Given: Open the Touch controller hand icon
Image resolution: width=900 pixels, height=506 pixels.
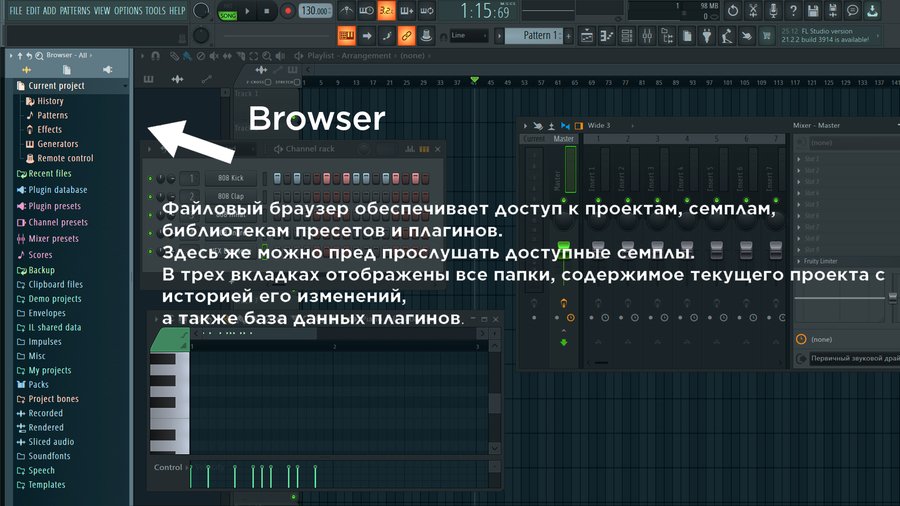Looking at the screenshot, I should point(746,36).
